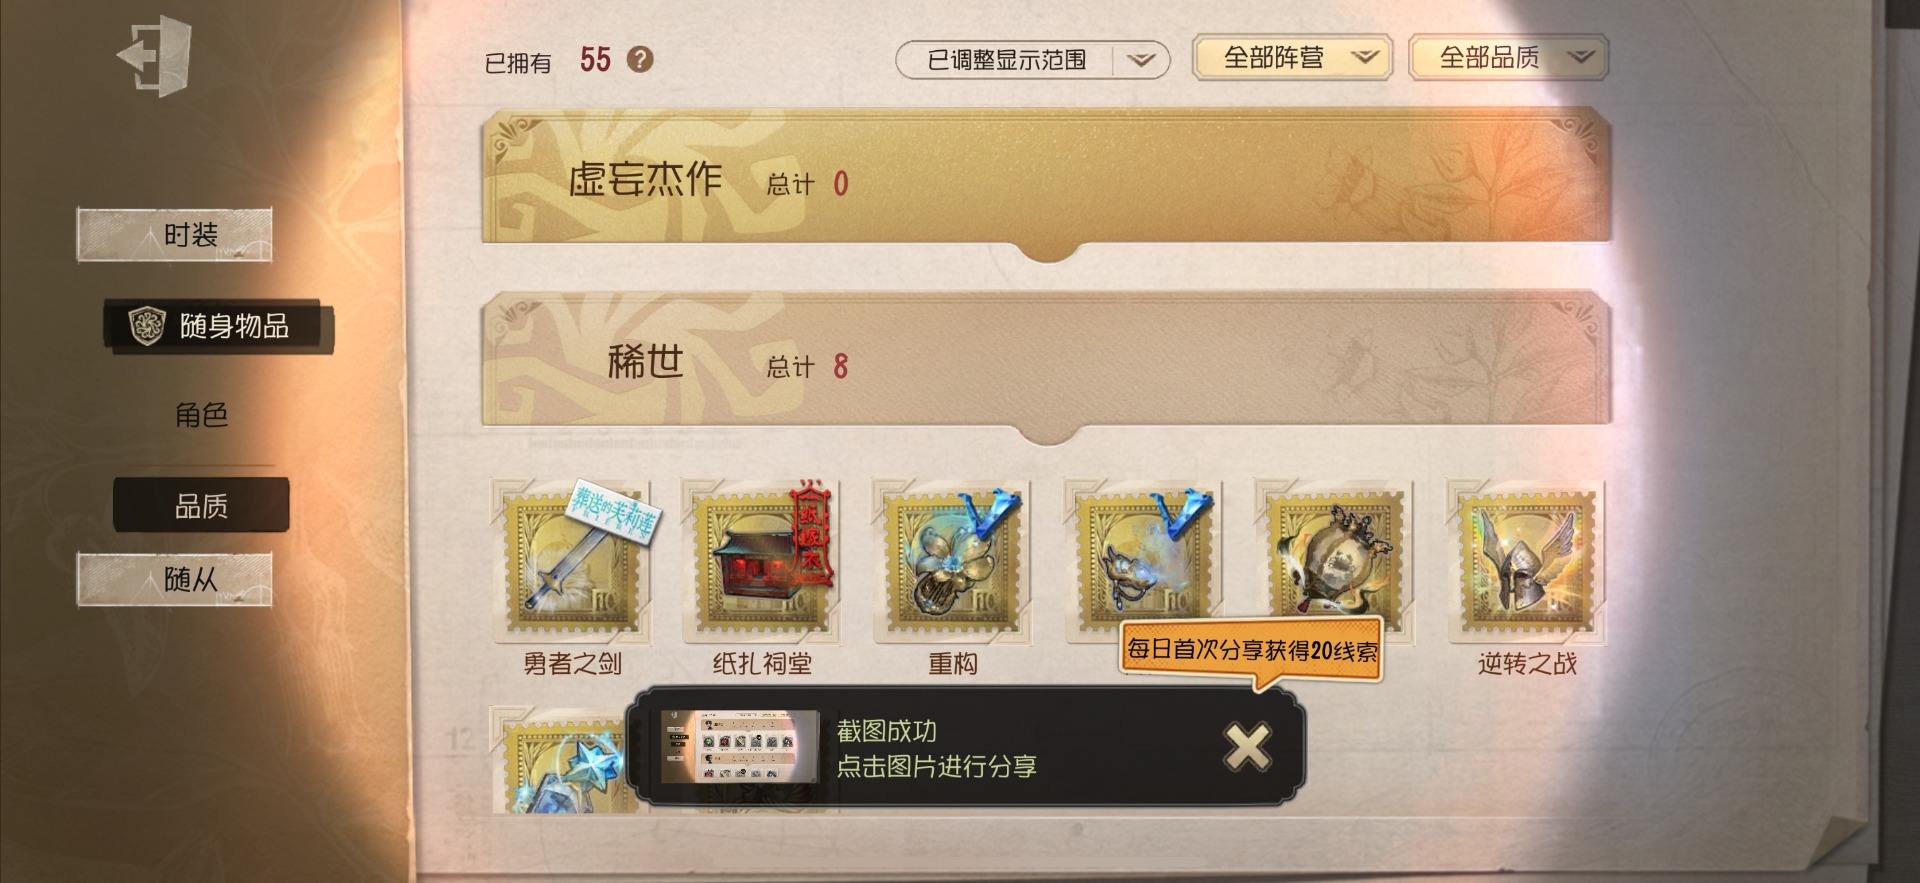Tap the exit door icon

pos(155,55)
